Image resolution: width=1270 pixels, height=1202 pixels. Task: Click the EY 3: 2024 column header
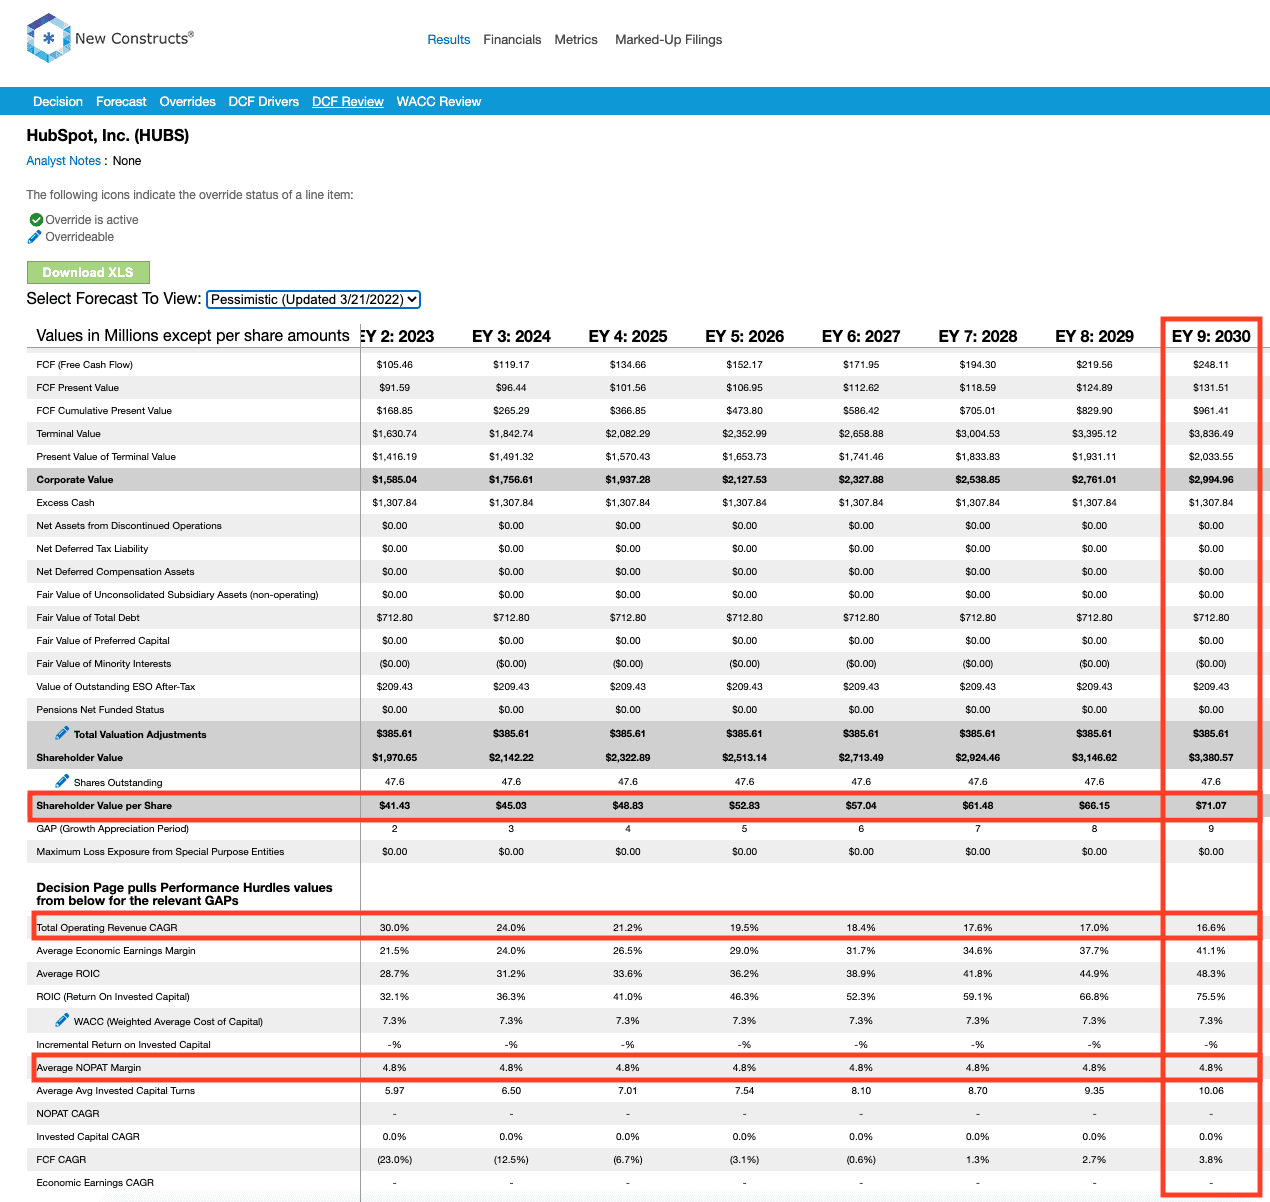(511, 336)
